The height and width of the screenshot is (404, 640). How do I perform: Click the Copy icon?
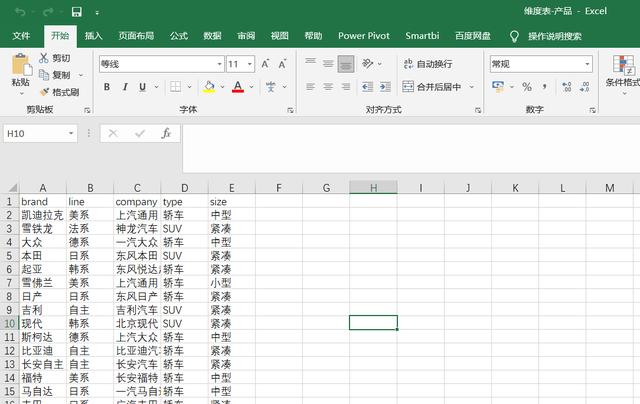tap(44, 75)
